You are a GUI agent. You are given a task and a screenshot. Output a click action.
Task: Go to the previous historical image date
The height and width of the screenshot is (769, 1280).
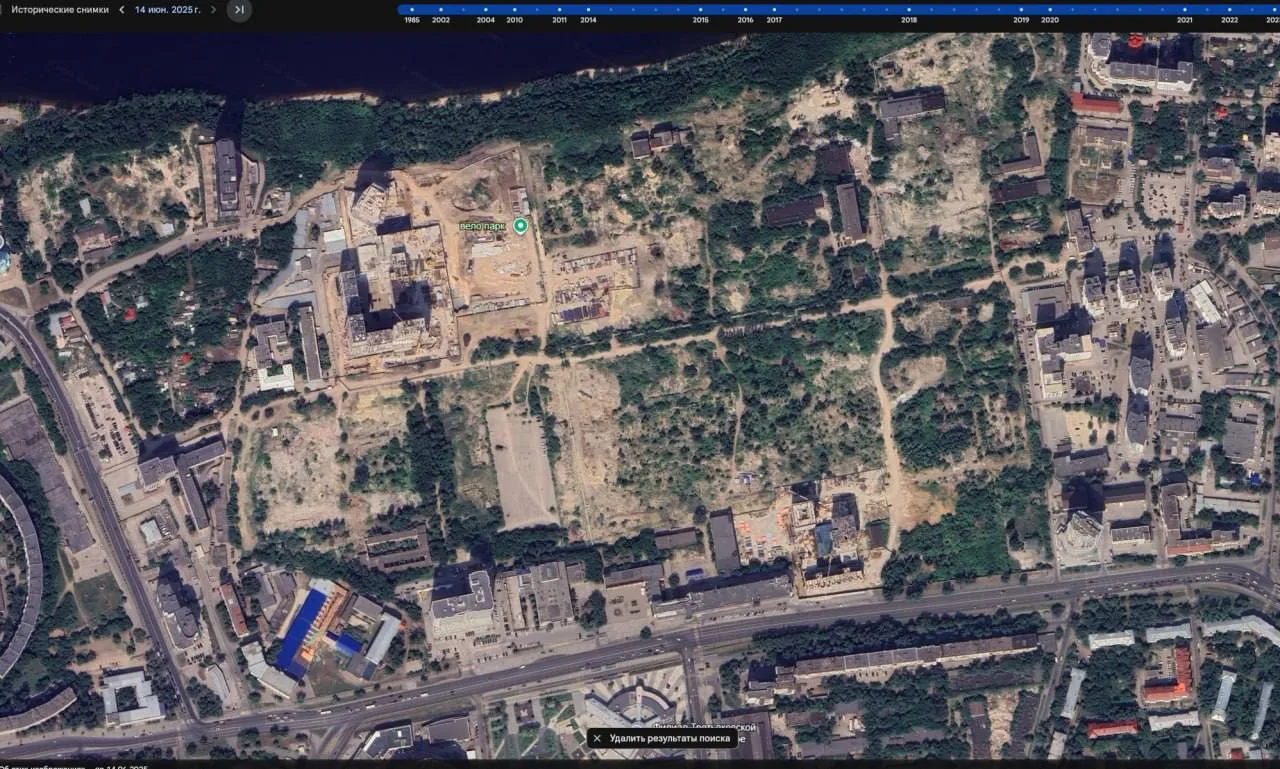click(x=121, y=10)
